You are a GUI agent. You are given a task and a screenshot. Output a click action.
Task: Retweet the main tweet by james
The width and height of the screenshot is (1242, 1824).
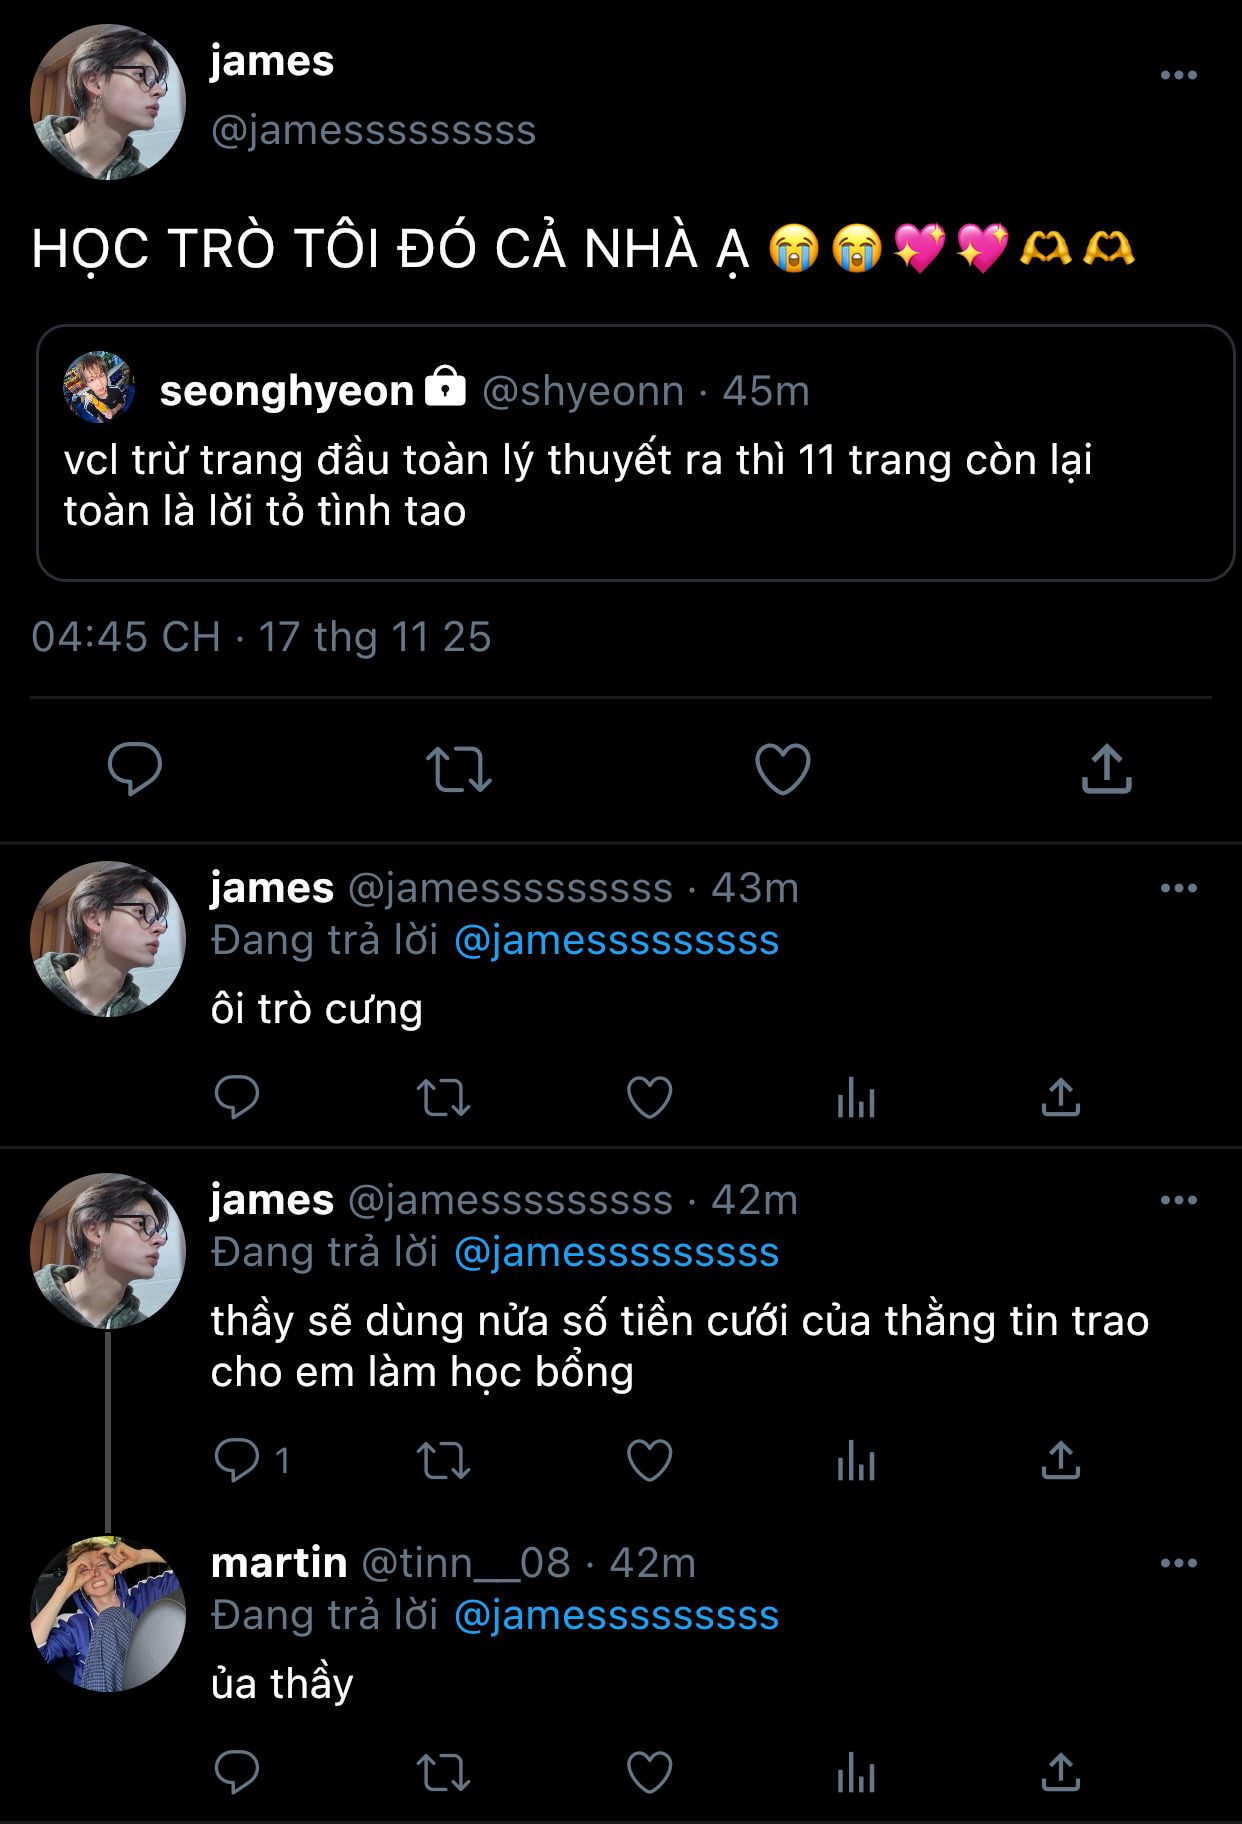click(459, 769)
